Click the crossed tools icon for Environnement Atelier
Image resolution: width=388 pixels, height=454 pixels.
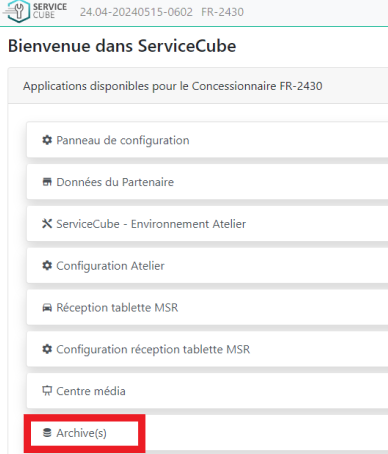47,224
